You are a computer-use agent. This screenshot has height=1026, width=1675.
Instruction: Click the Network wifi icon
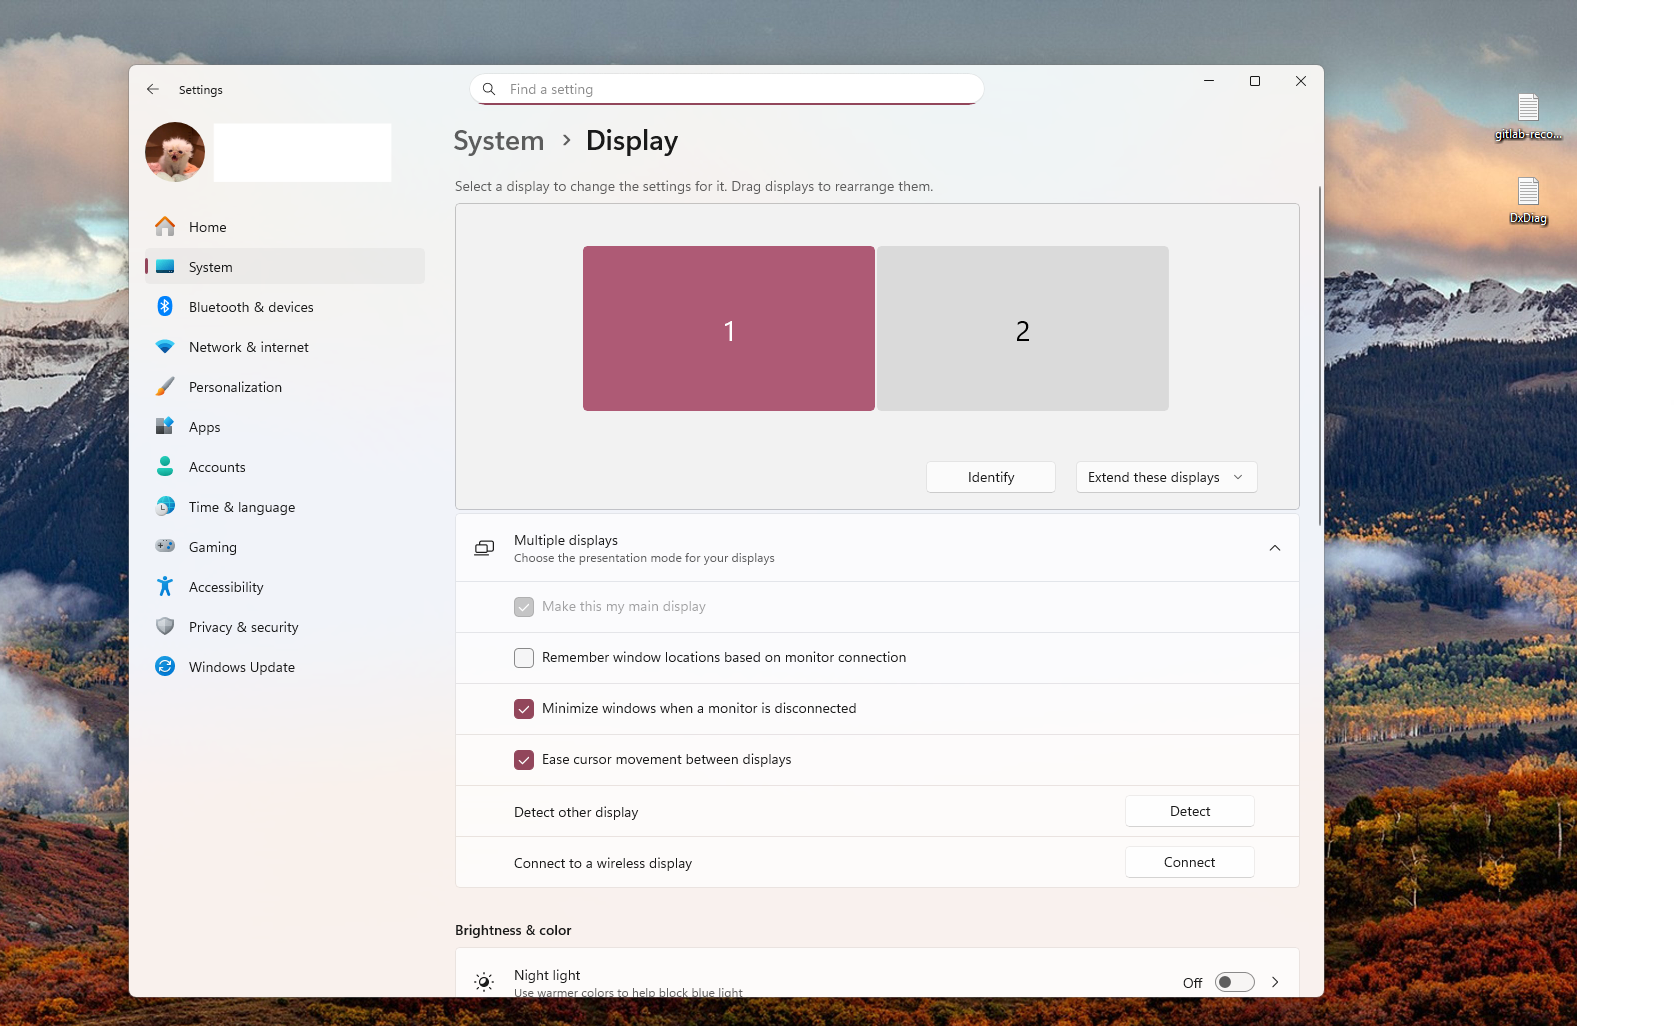(165, 347)
